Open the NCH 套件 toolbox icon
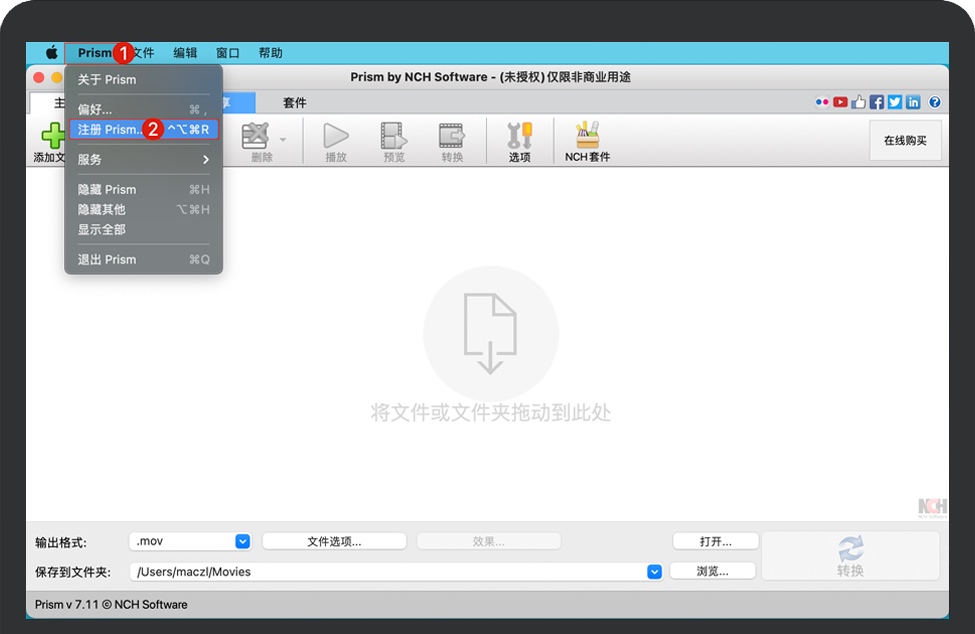Viewport: 975px width, 634px height. point(587,137)
